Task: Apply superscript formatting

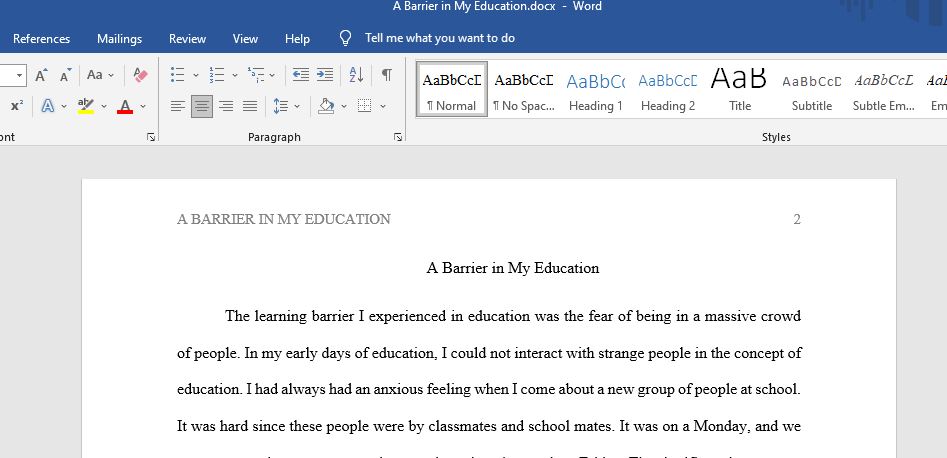Action: [x=17, y=106]
